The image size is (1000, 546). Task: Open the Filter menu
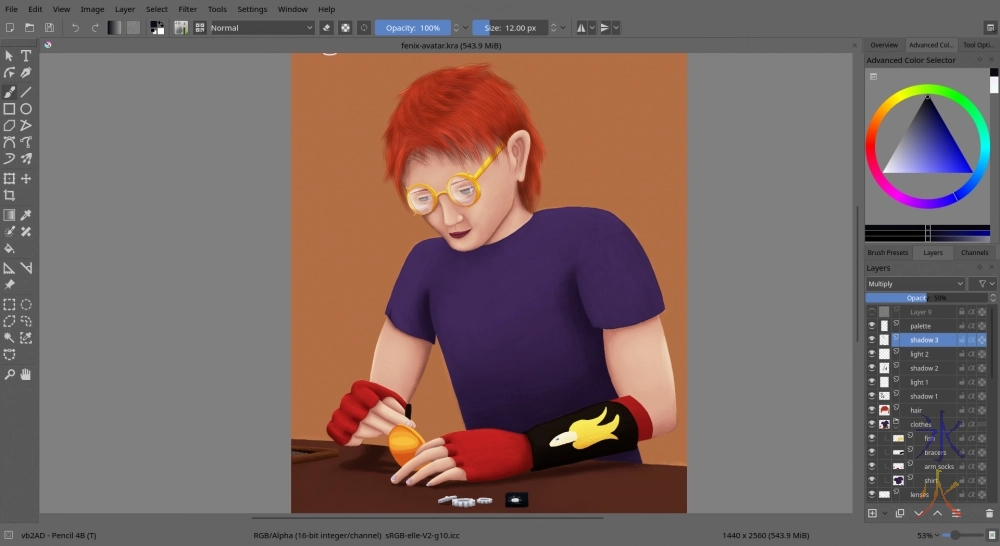[187, 9]
